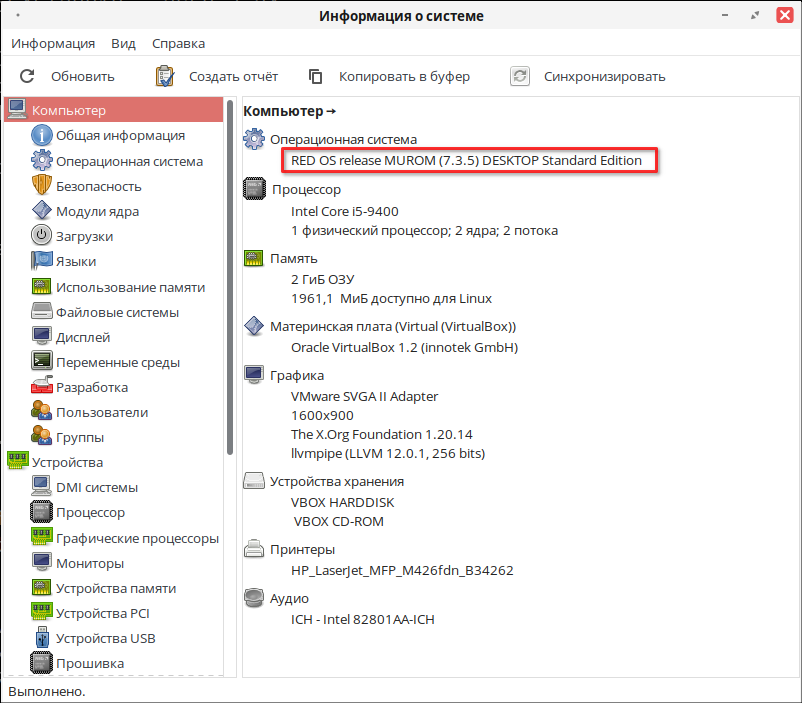Open the Вид menu
This screenshot has width=802, height=703.
coord(123,43)
